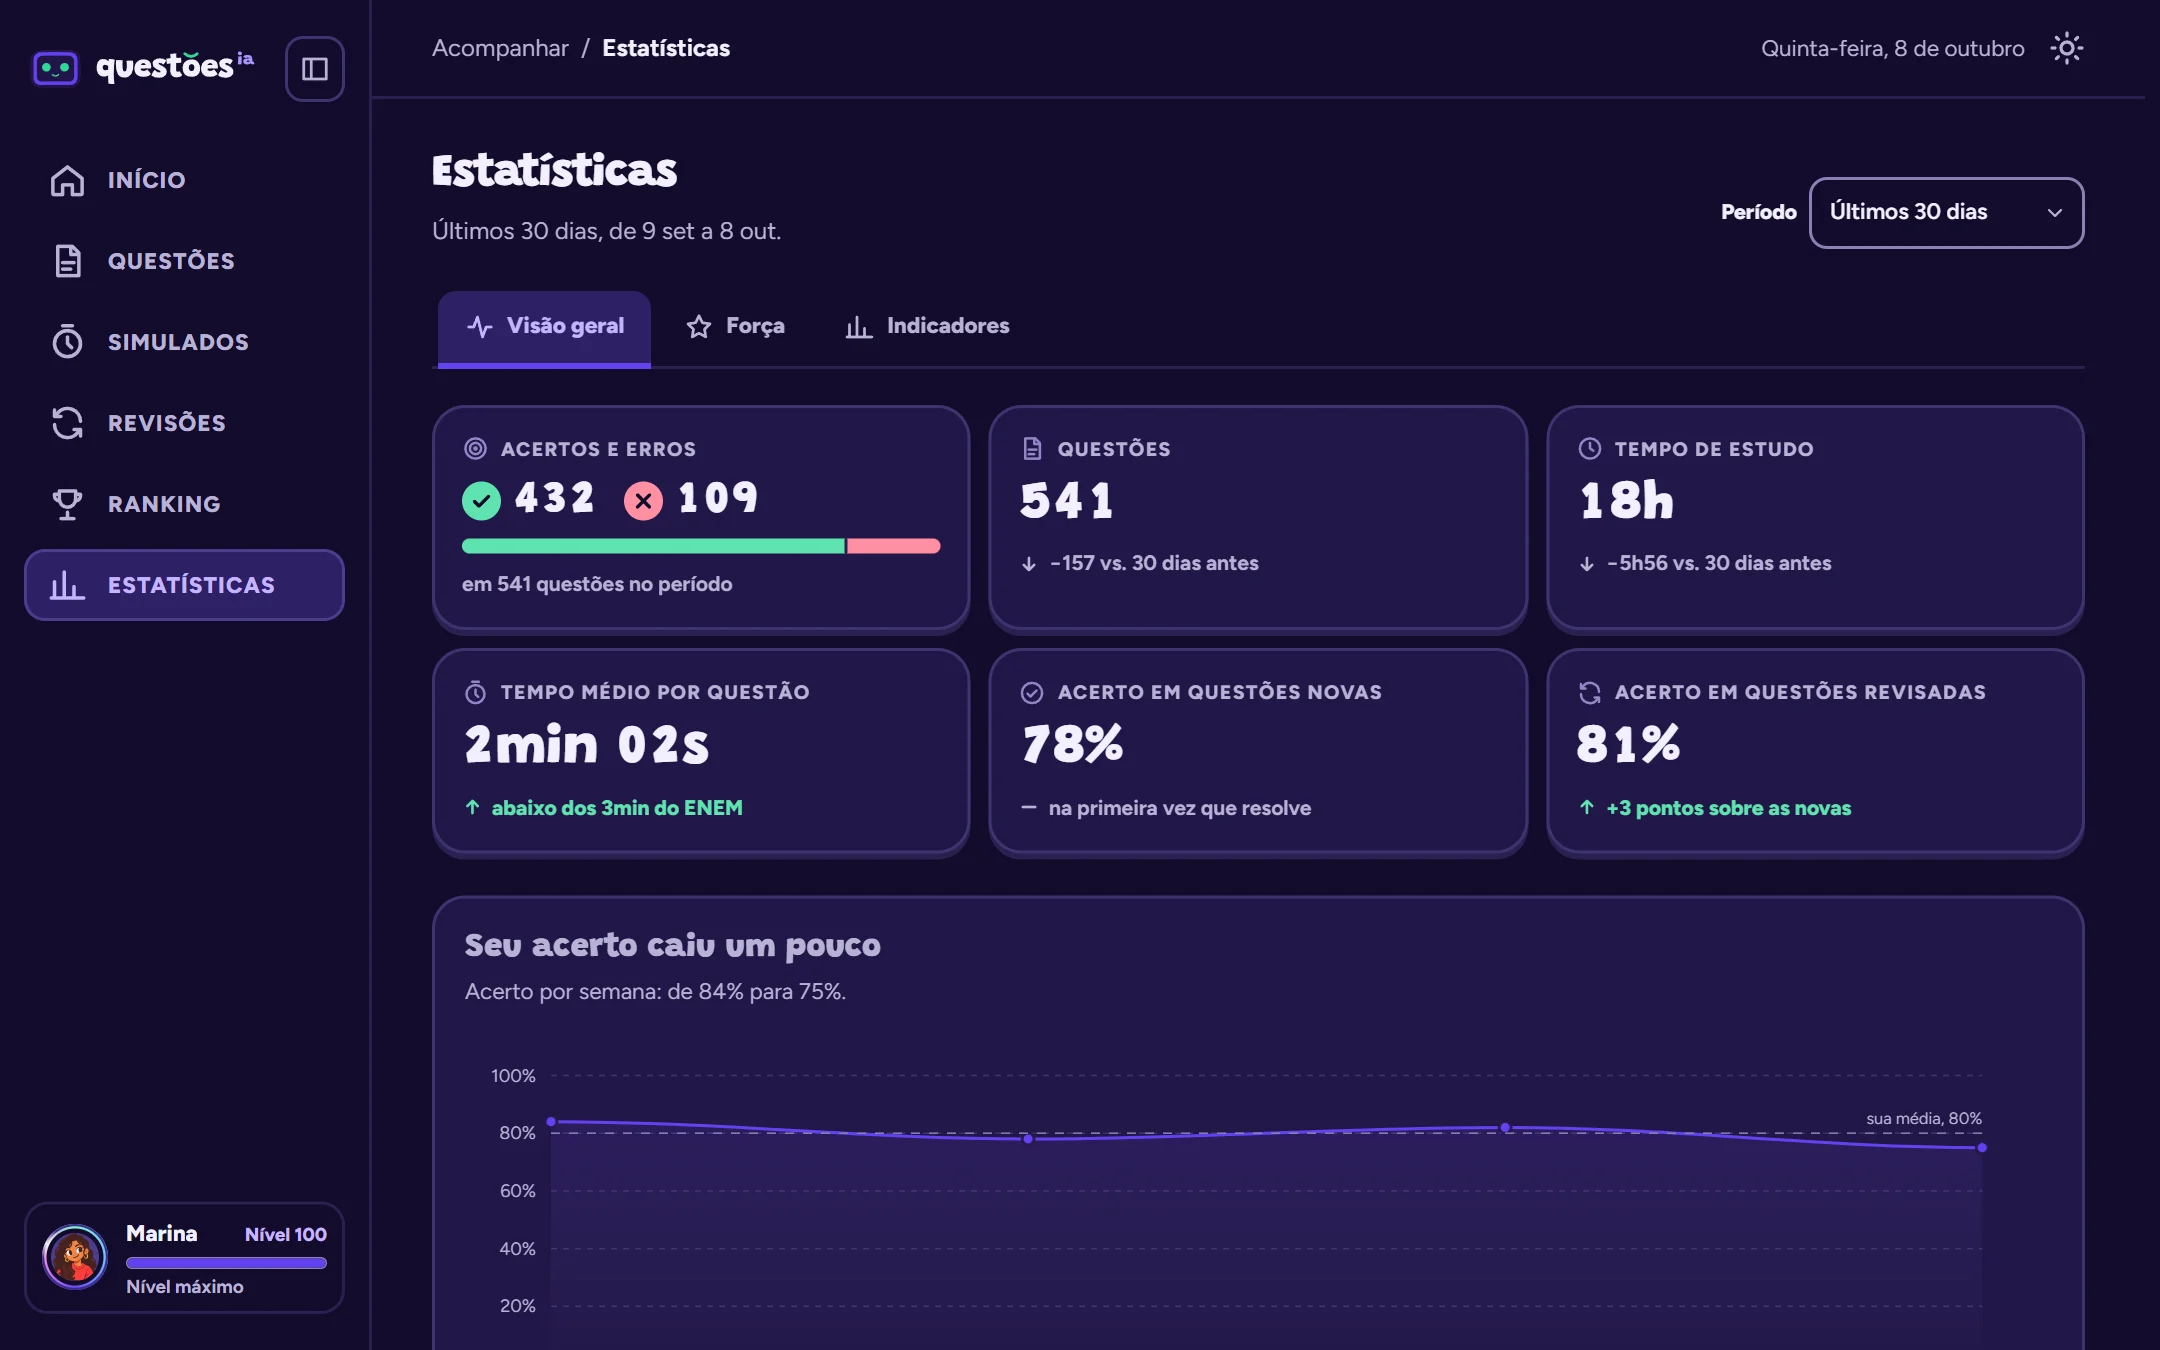Open the Ranking page

pyautogui.click(x=184, y=504)
